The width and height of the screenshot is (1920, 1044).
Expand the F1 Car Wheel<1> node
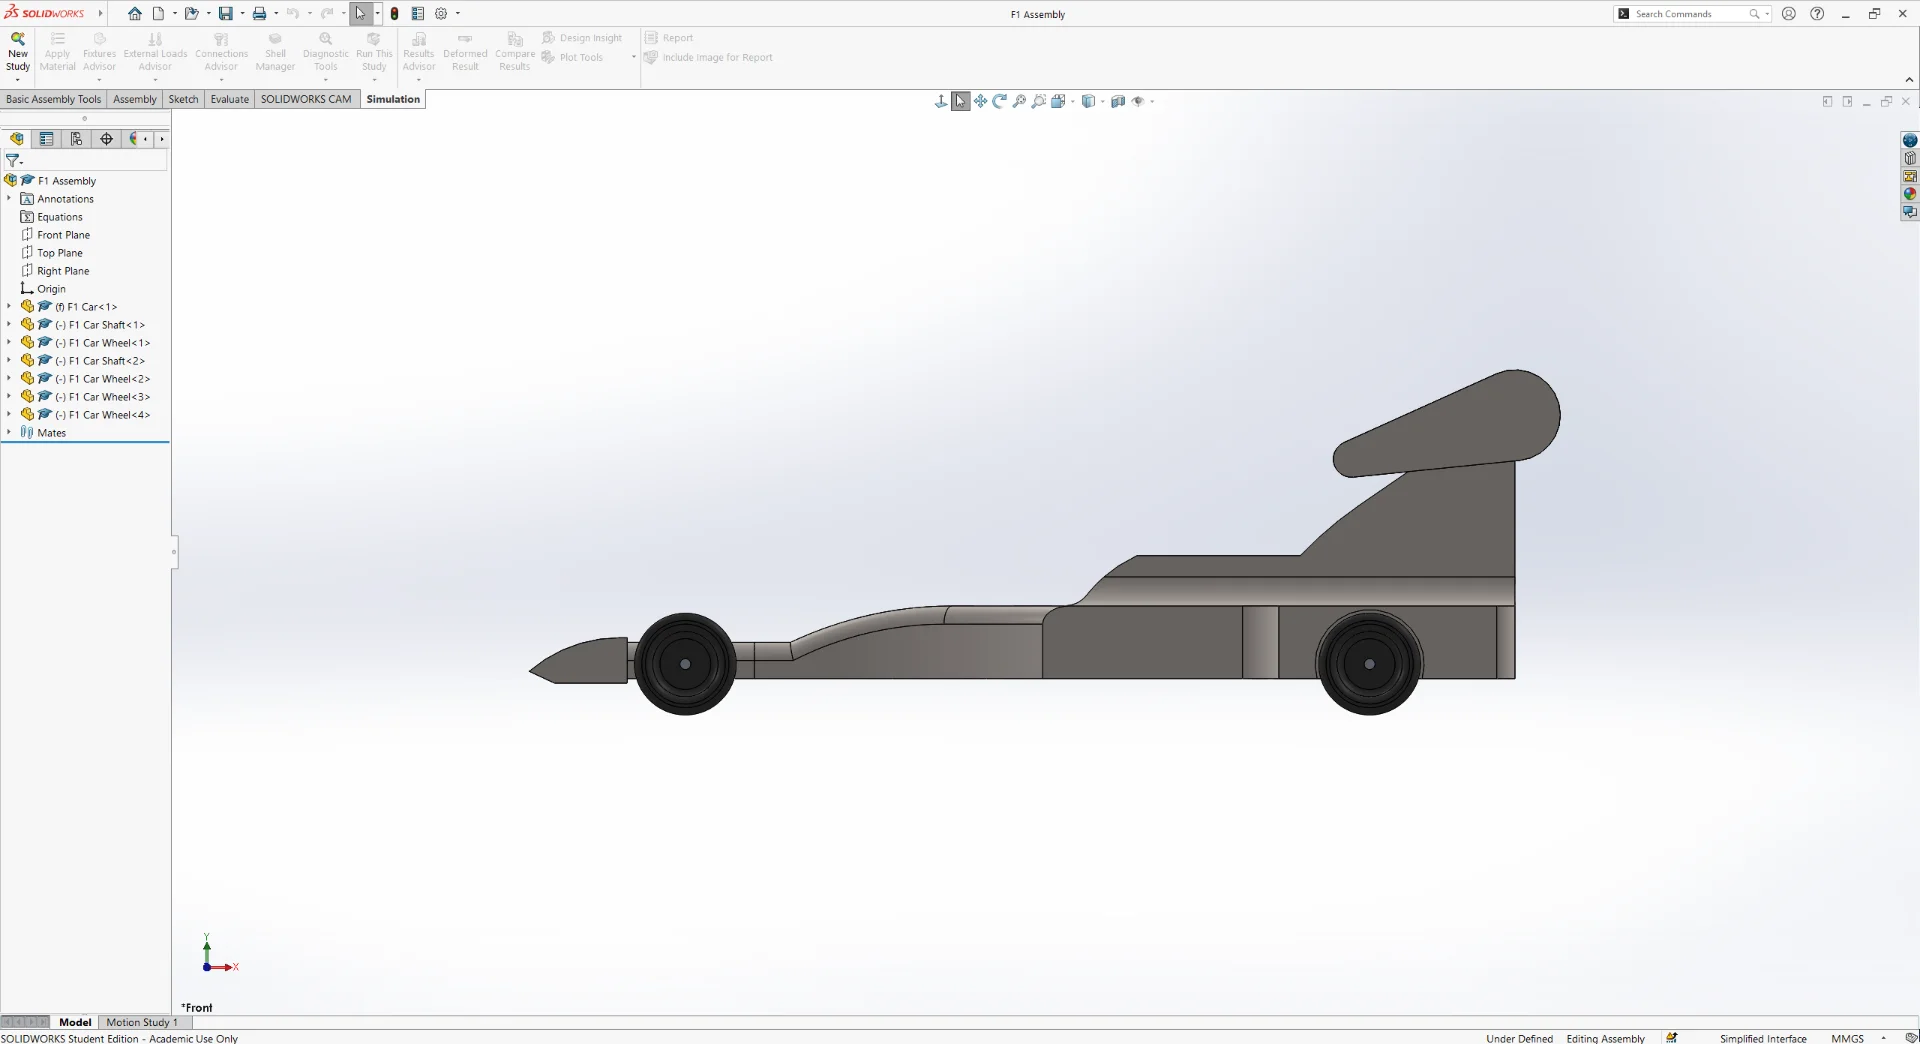tap(9, 343)
